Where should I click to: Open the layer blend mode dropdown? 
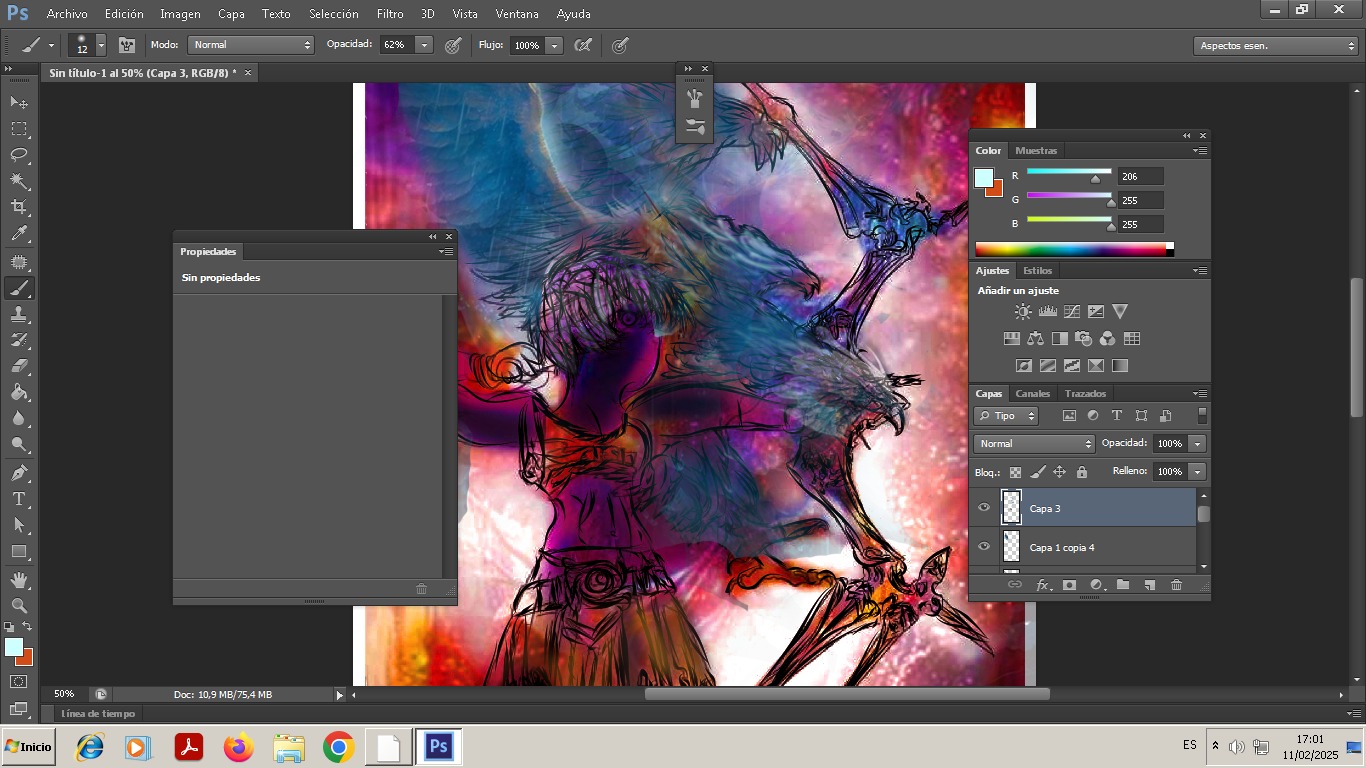click(x=1034, y=444)
